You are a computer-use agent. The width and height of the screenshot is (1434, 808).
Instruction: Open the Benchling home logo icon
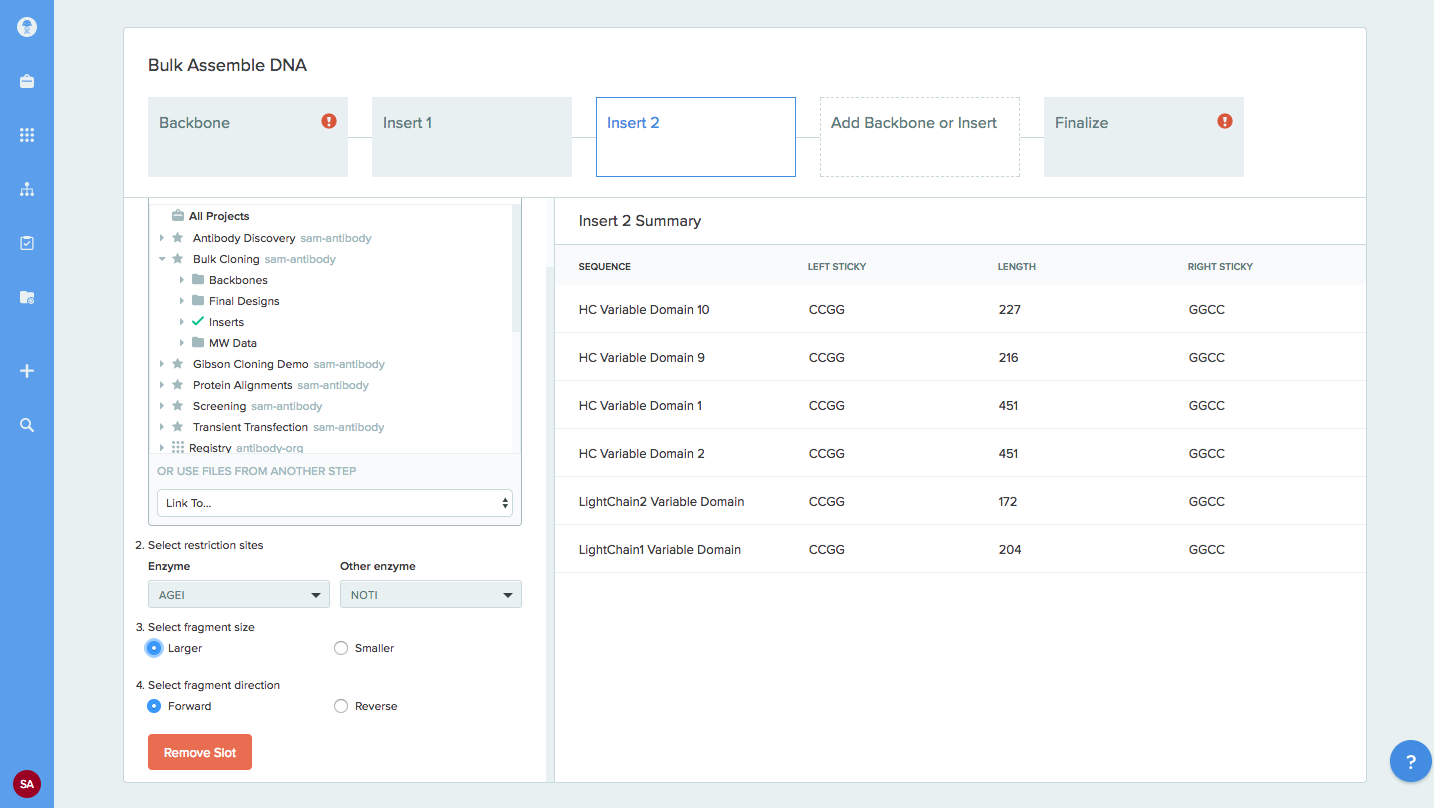click(x=27, y=27)
